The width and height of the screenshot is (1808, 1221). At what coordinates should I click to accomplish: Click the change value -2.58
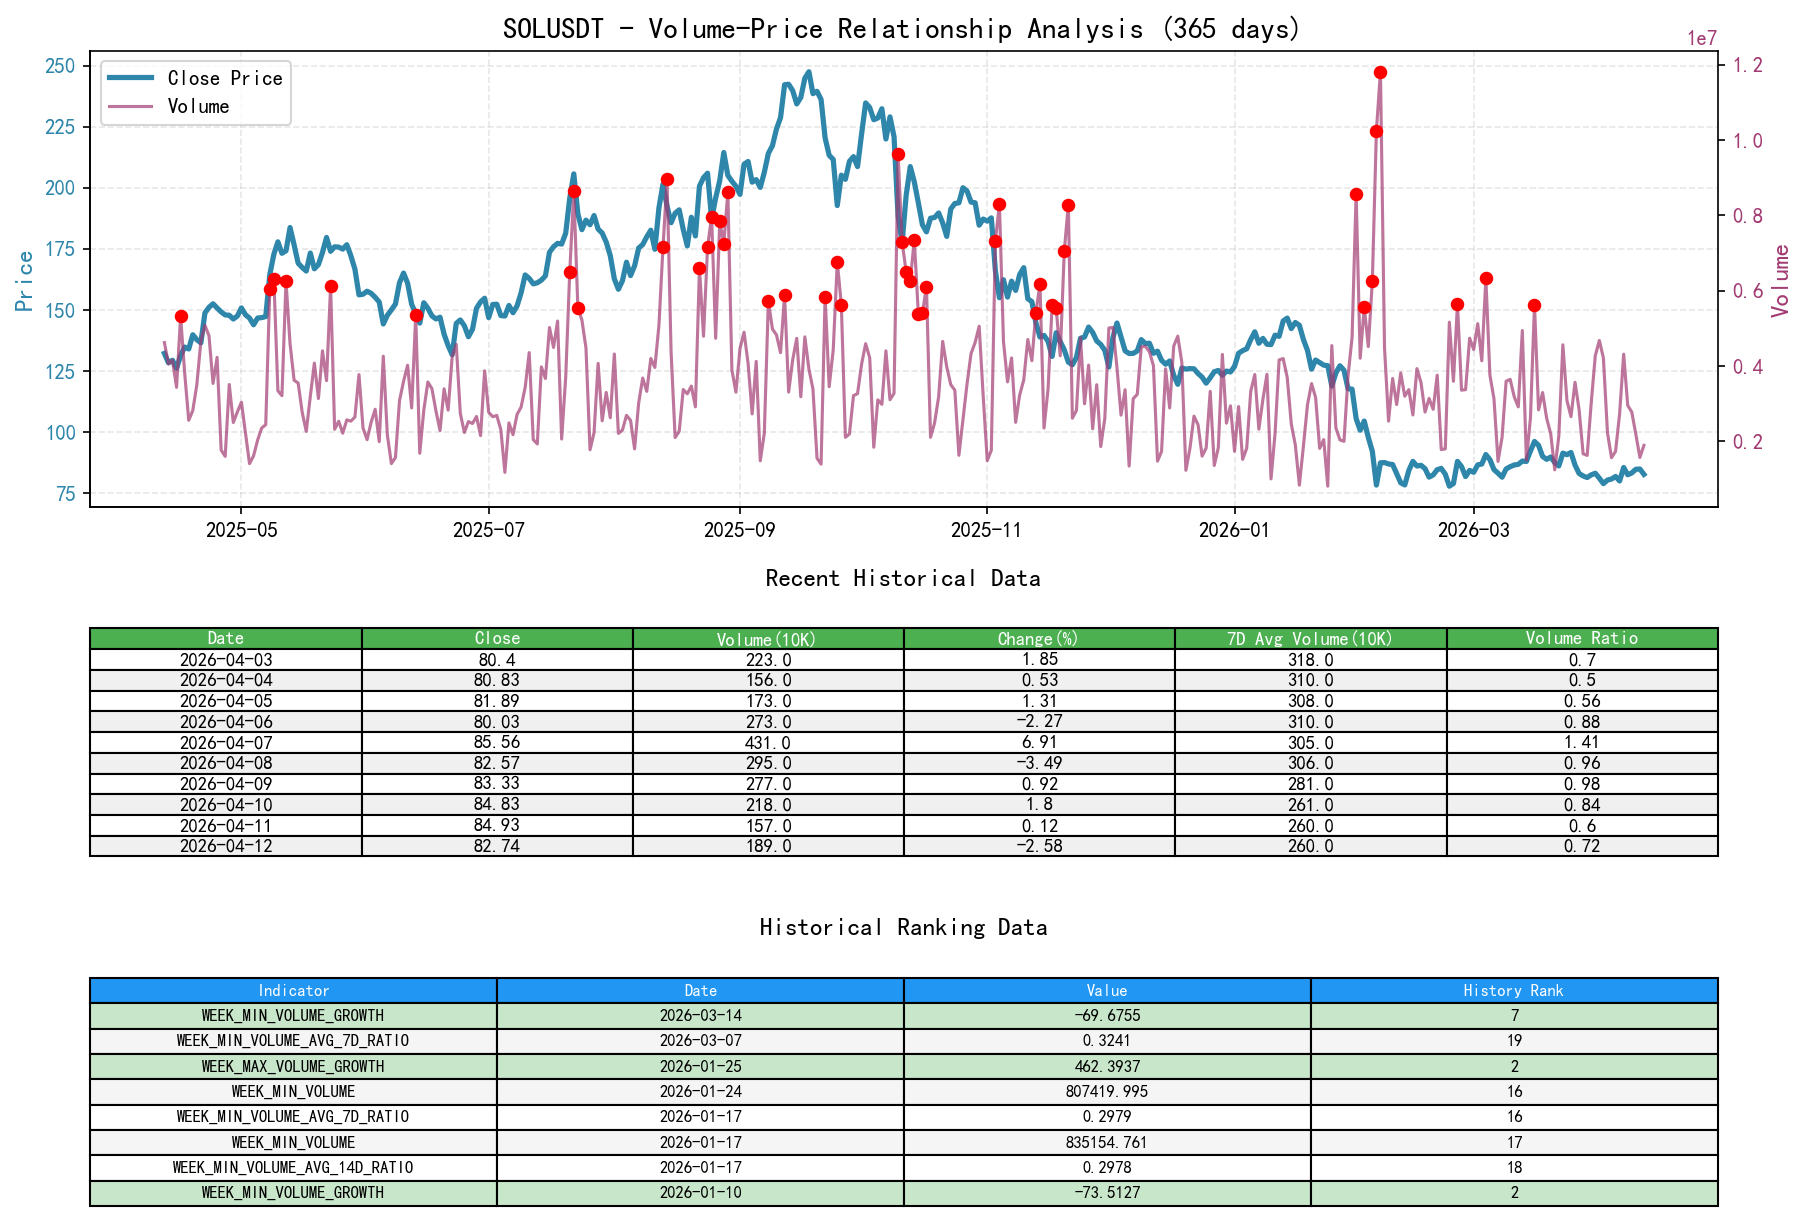point(1039,846)
